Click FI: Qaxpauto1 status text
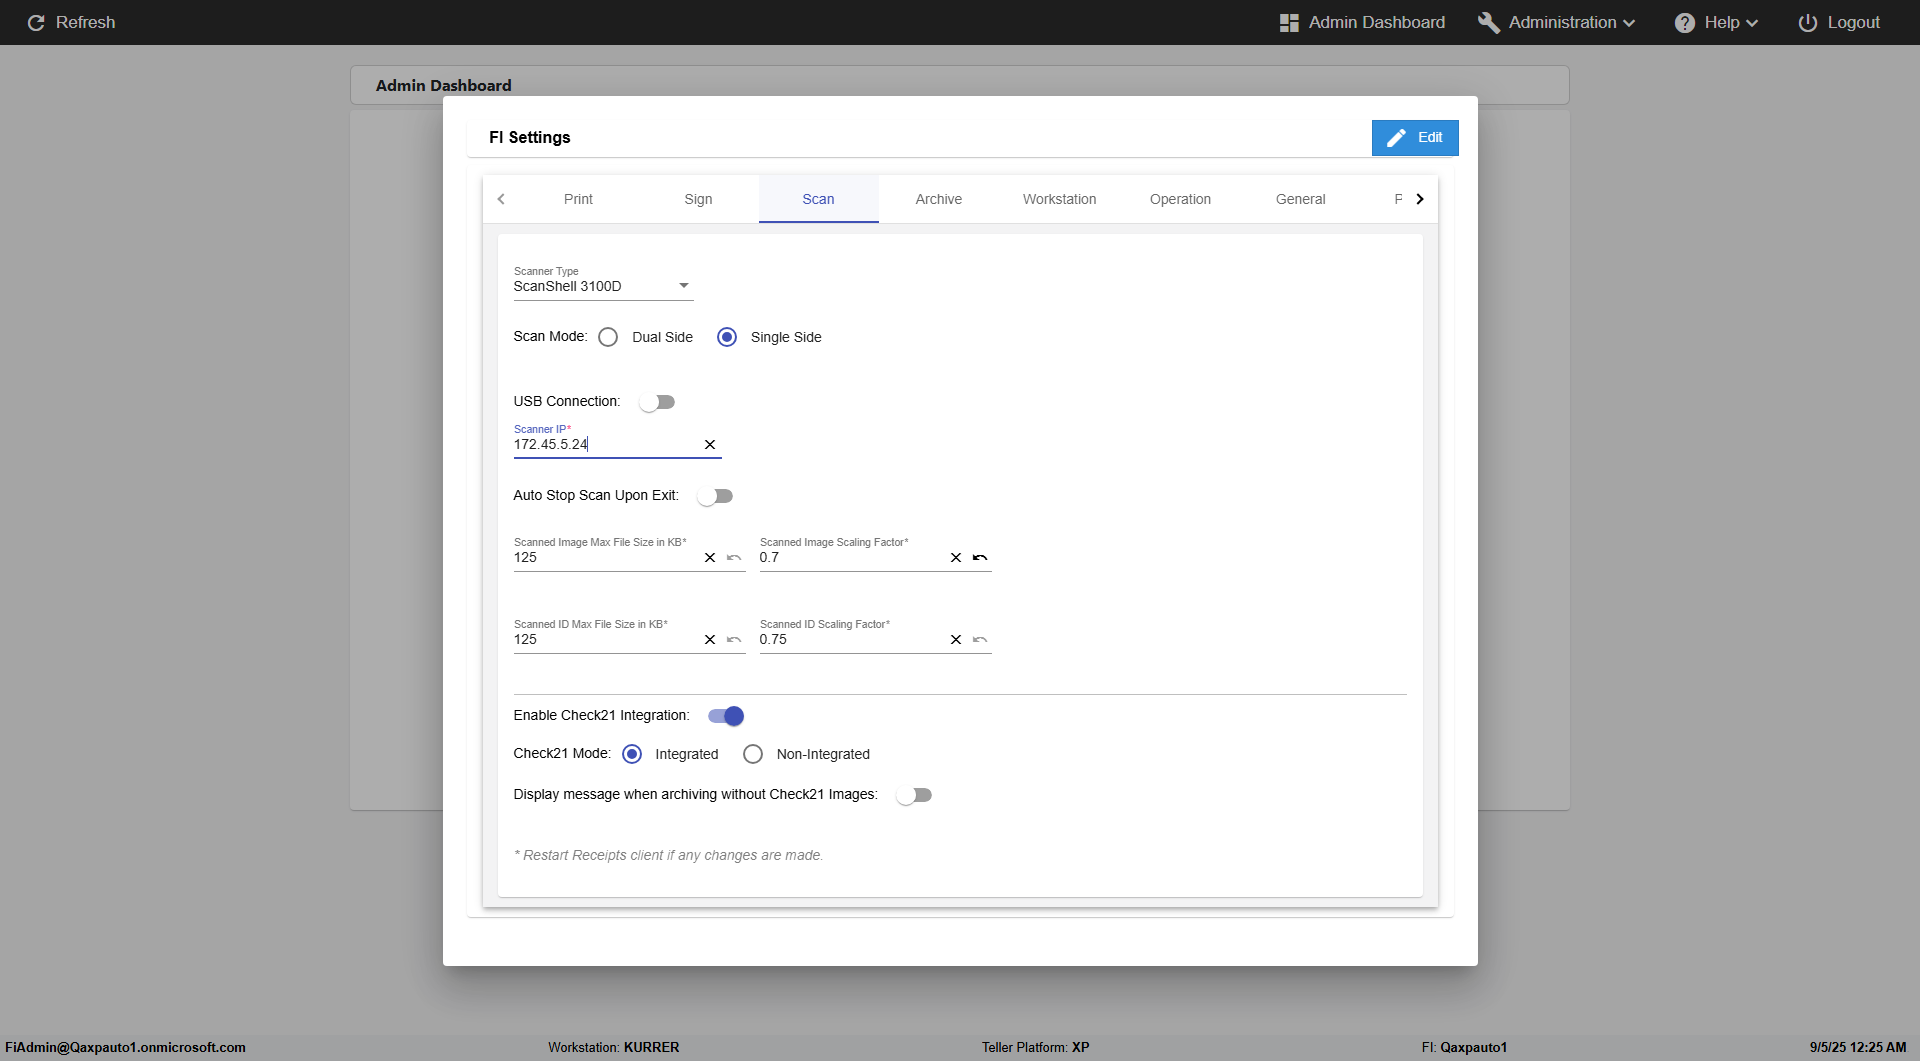Screen dimensions: 1920x1061 point(1464,1048)
